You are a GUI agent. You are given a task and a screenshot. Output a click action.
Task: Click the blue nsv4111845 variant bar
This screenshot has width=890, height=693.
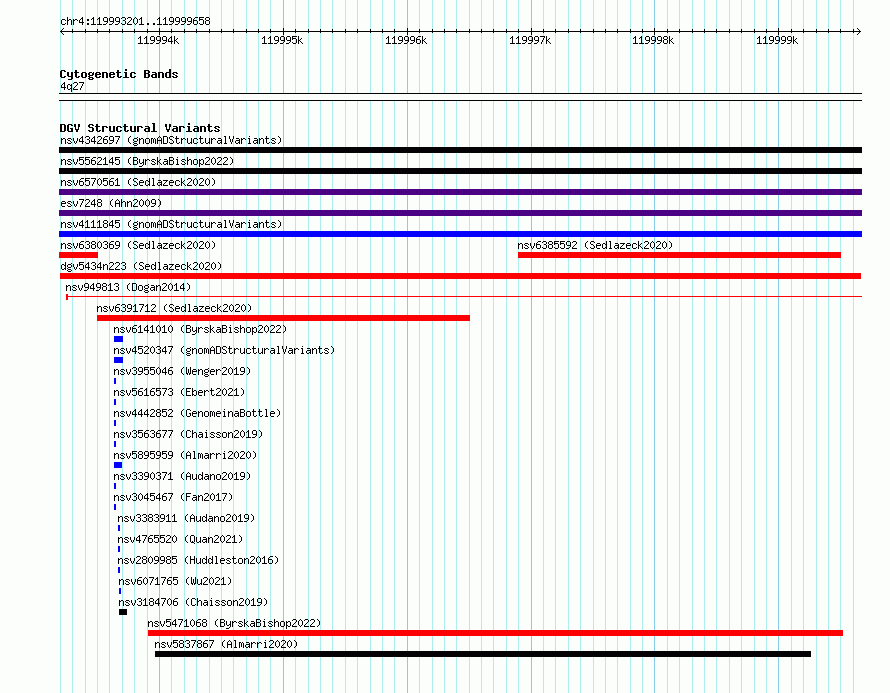click(460, 234)
